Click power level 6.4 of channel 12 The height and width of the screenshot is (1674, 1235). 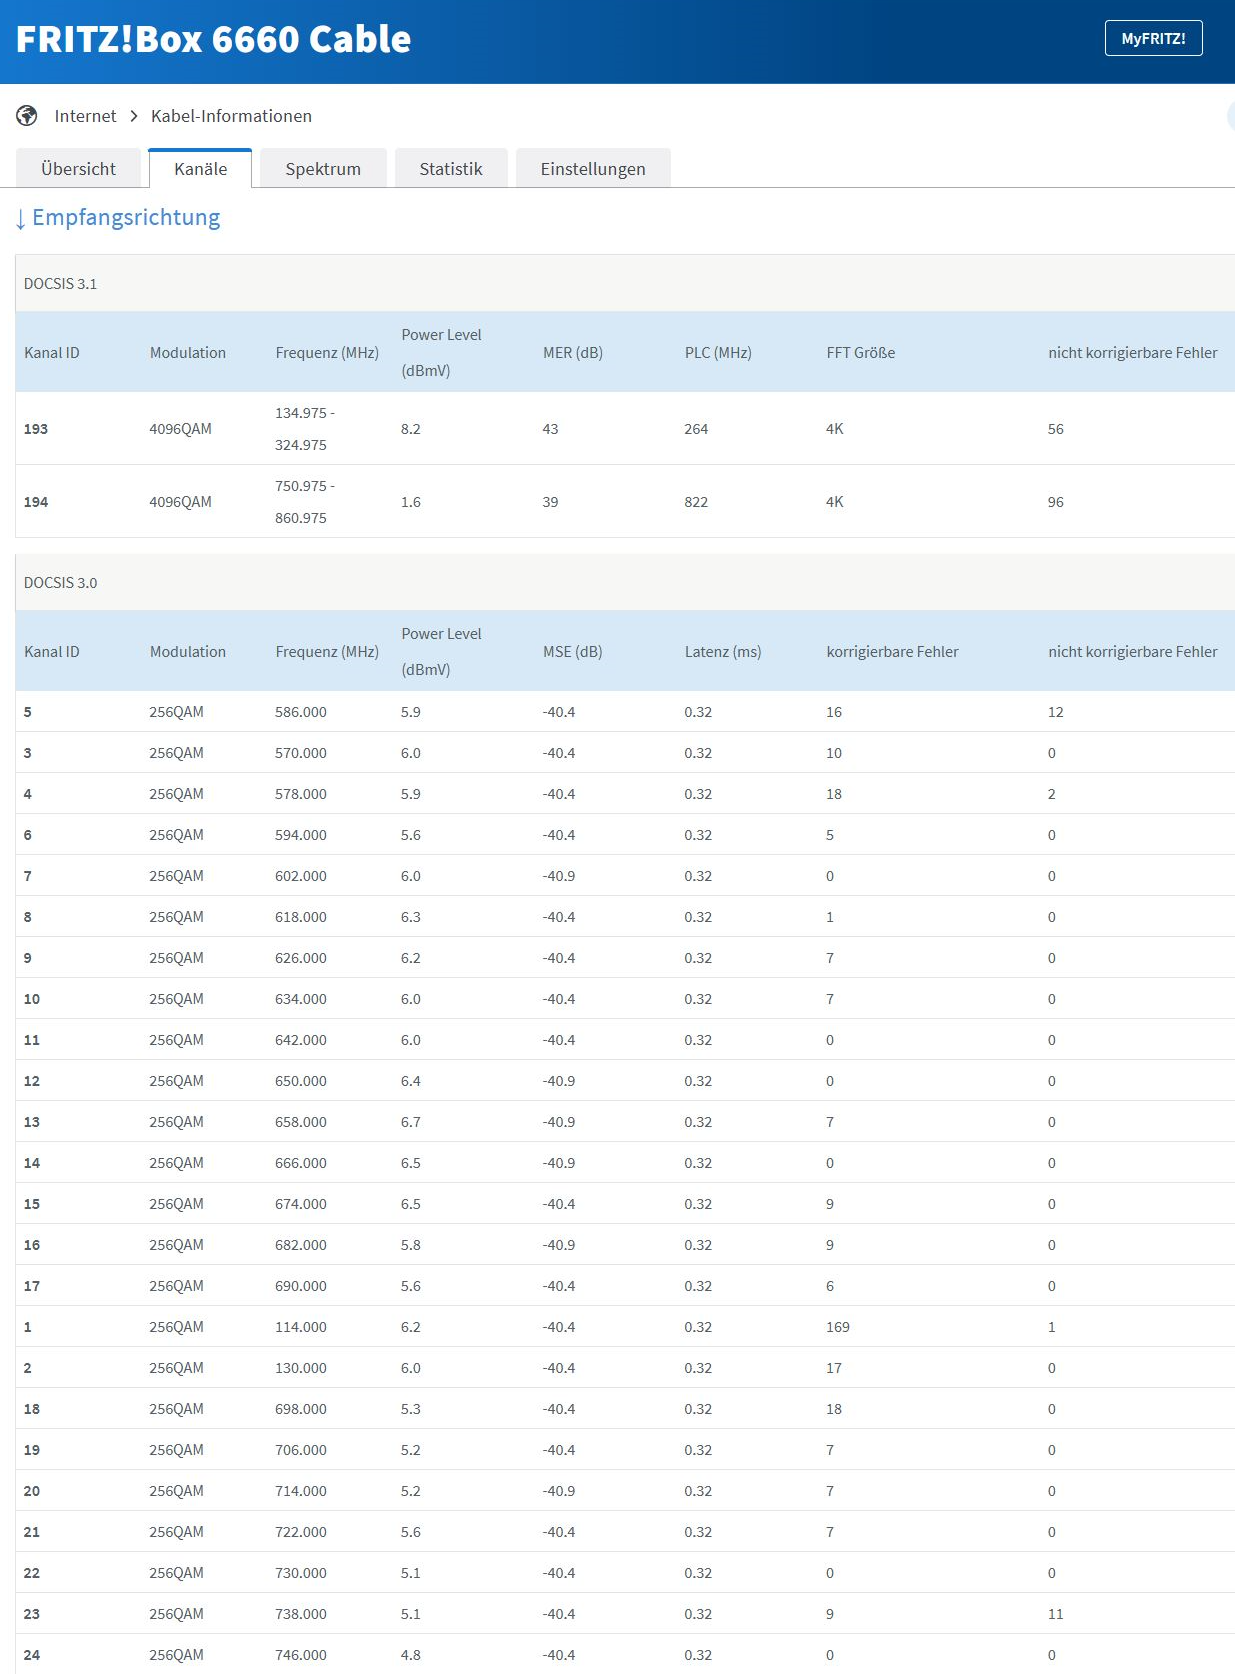(411, 1081)
